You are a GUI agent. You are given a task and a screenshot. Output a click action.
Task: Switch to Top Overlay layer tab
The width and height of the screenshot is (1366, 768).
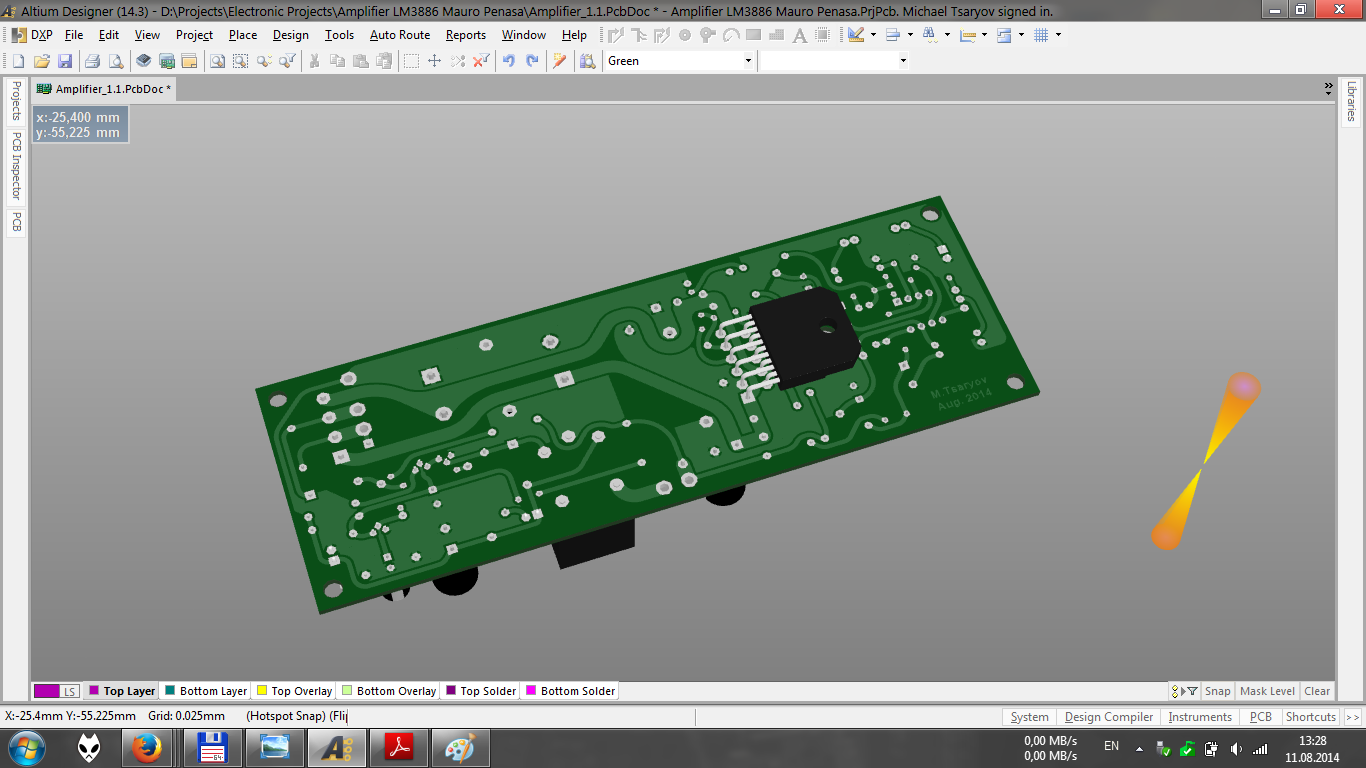pos(294,691)
